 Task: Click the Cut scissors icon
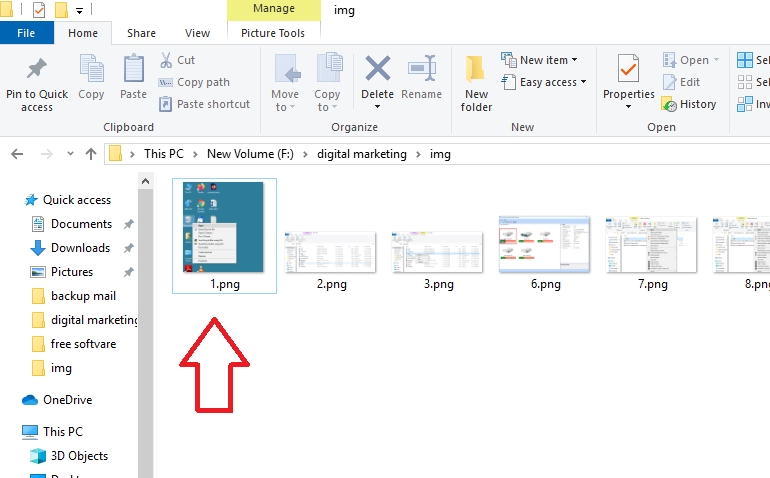166,60
